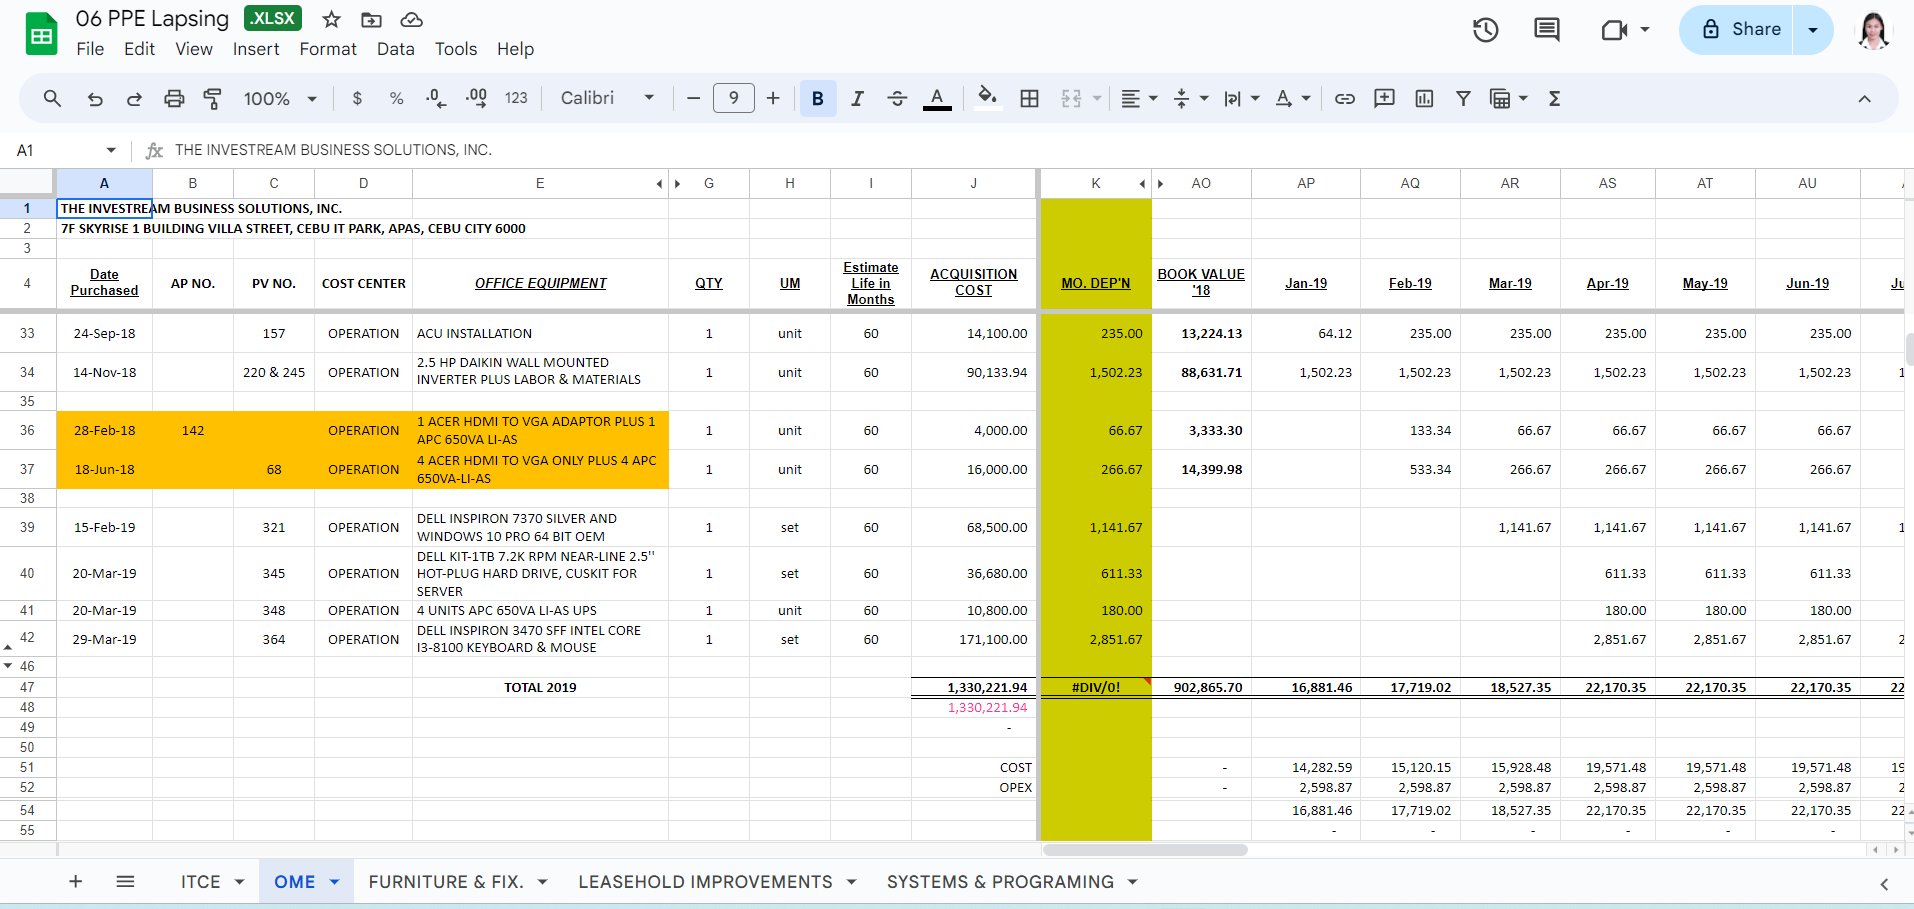Image resolution: width=1914 pixels, height=909 pixels.
Task: Open the Format menu
Action: pyautogui.click(x=328, y=49)
